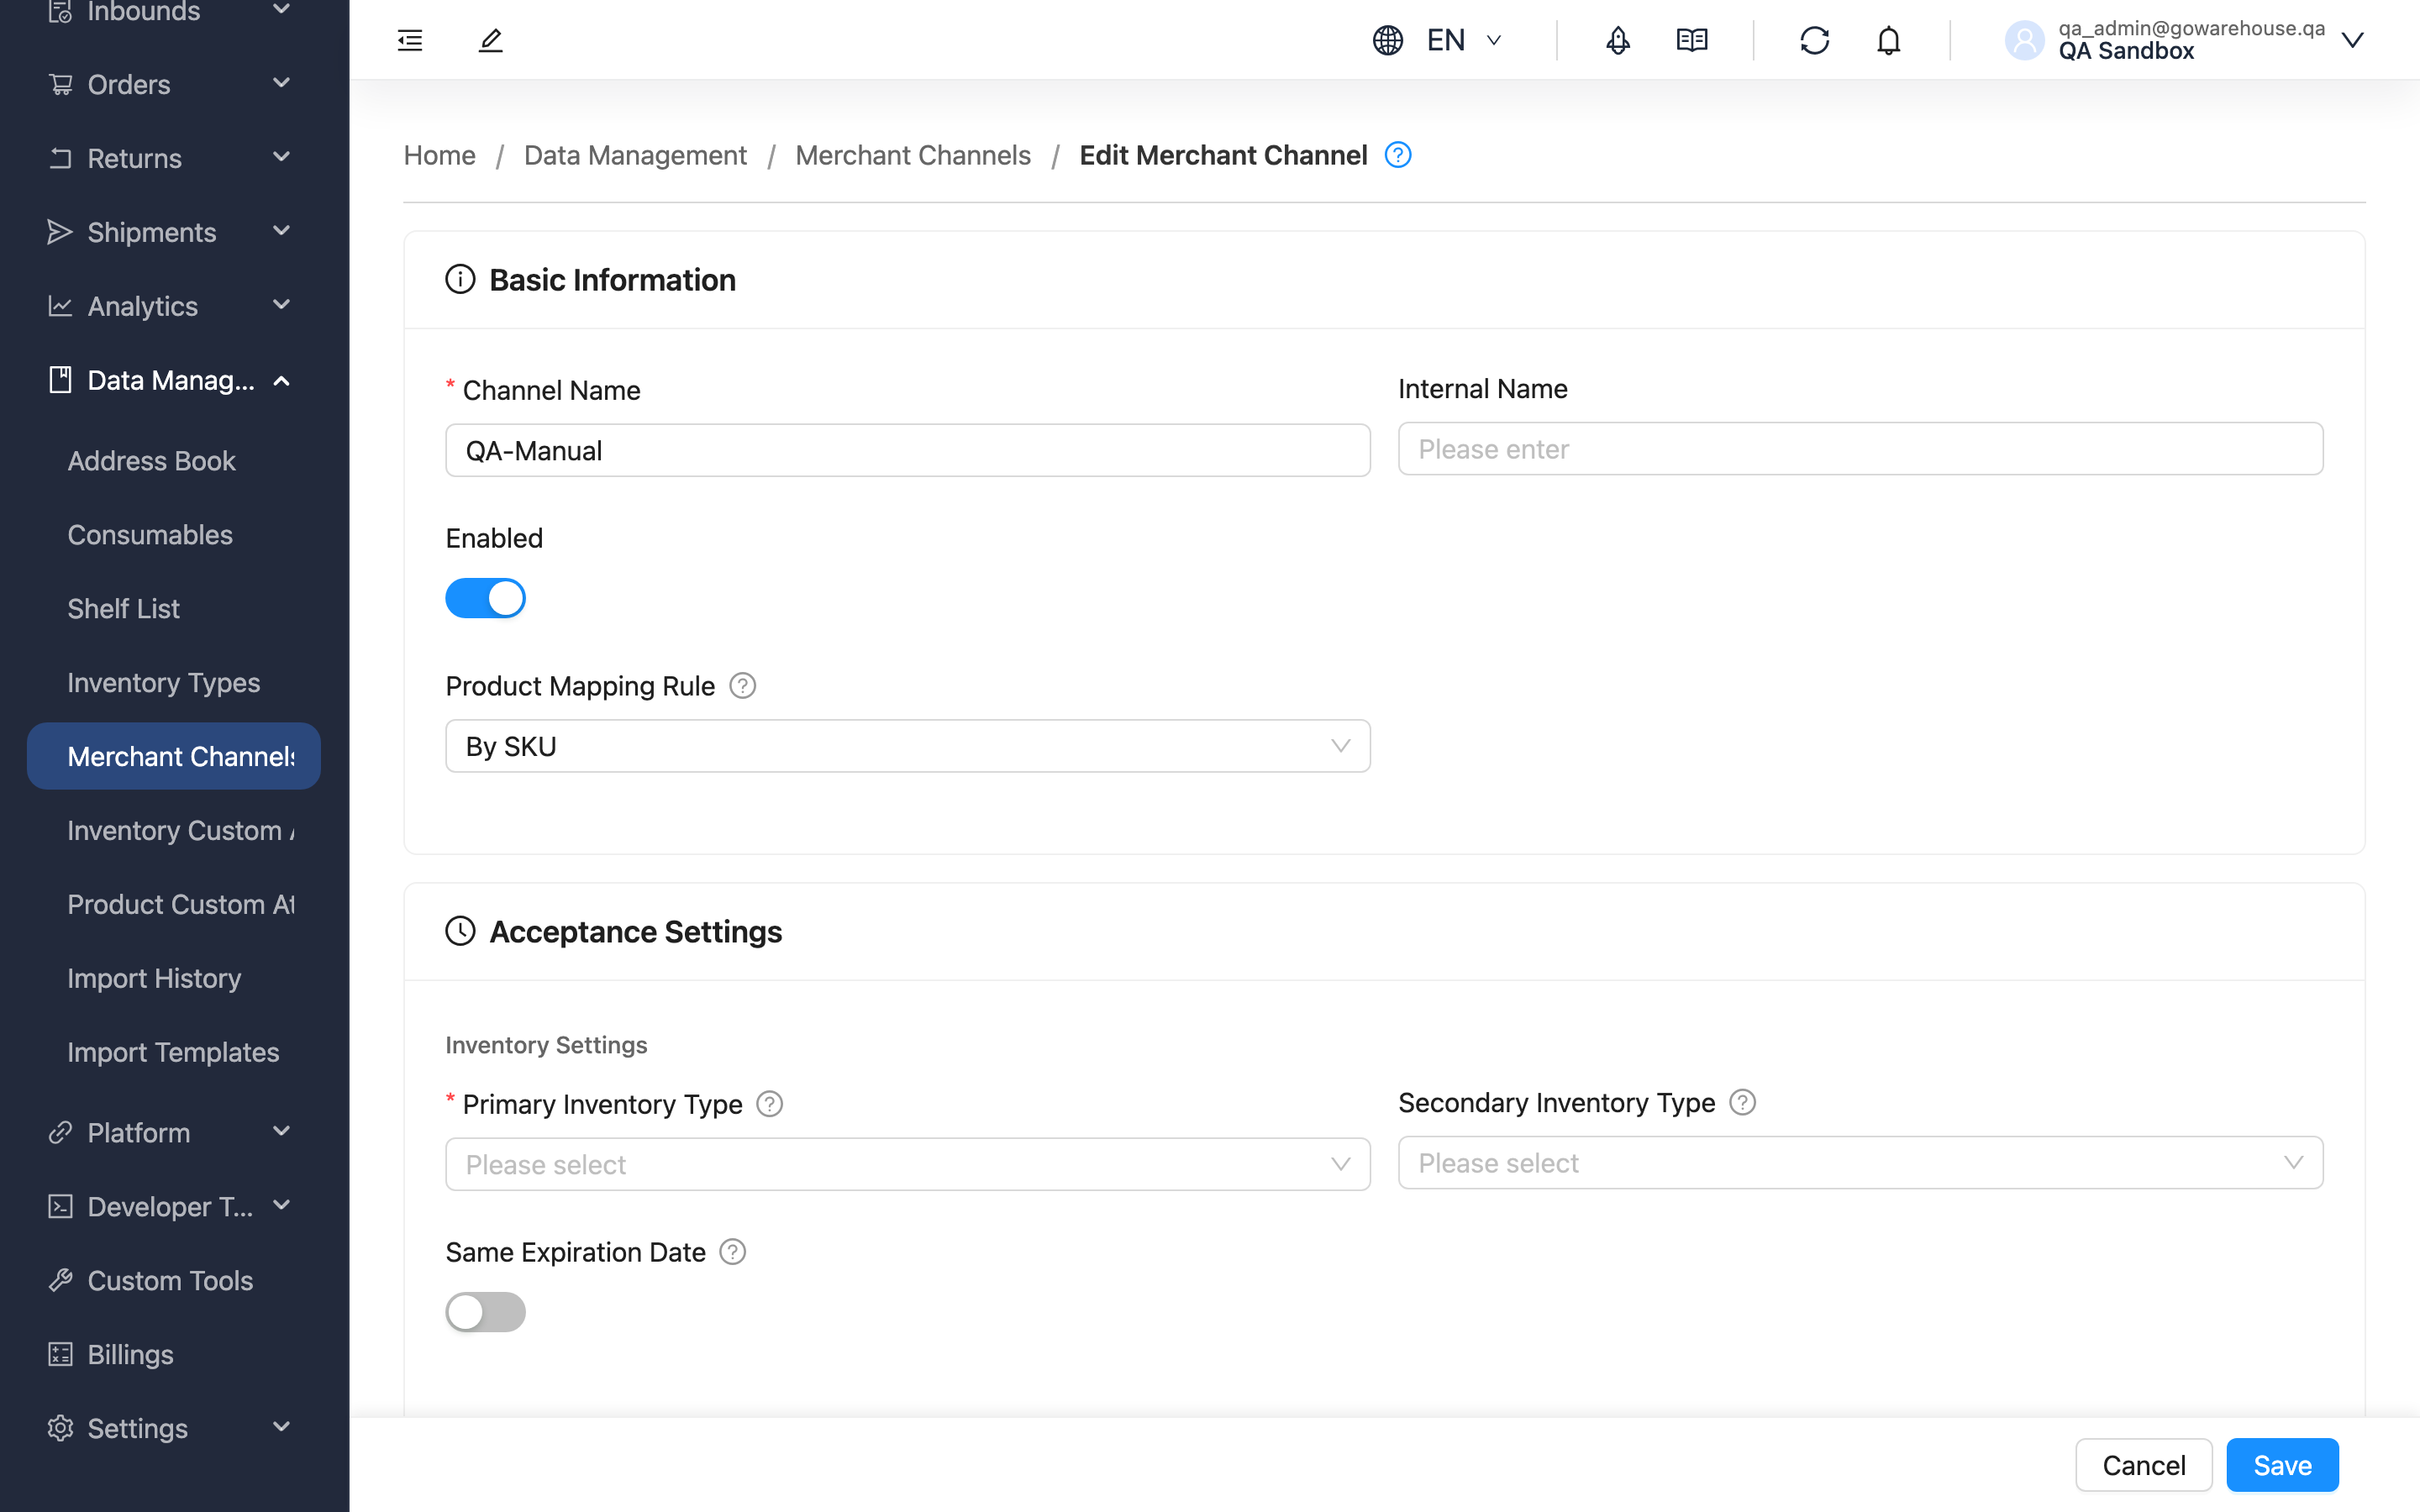This screenshot has height=1512, width=2420.
Task: Click the Shipments paper-plane icon
Action: point(60,232)
